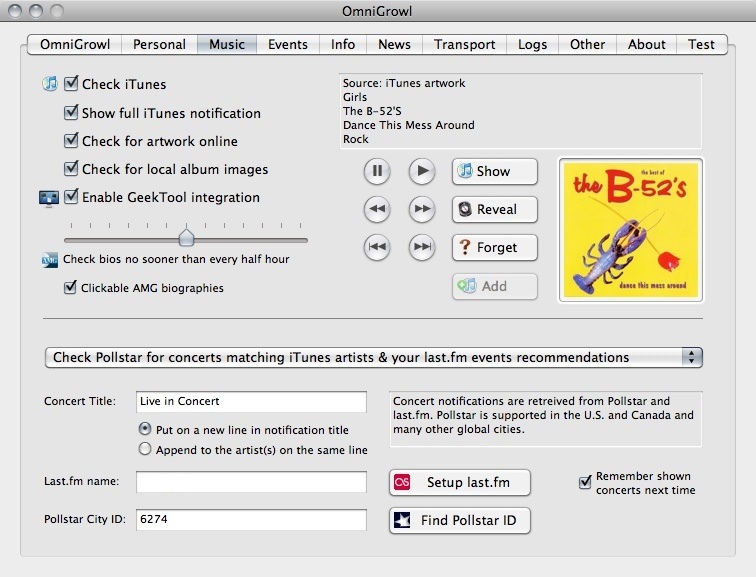The height and width of the screenshot is (577, 756).
Task: Click the Setup last.fm button
Action: 459,482
